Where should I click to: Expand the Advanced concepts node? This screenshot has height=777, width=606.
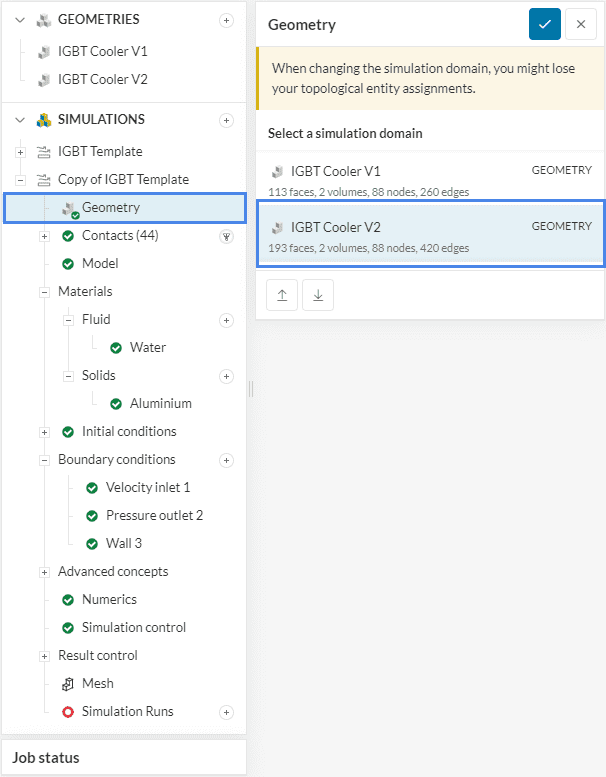coord(44,572)
